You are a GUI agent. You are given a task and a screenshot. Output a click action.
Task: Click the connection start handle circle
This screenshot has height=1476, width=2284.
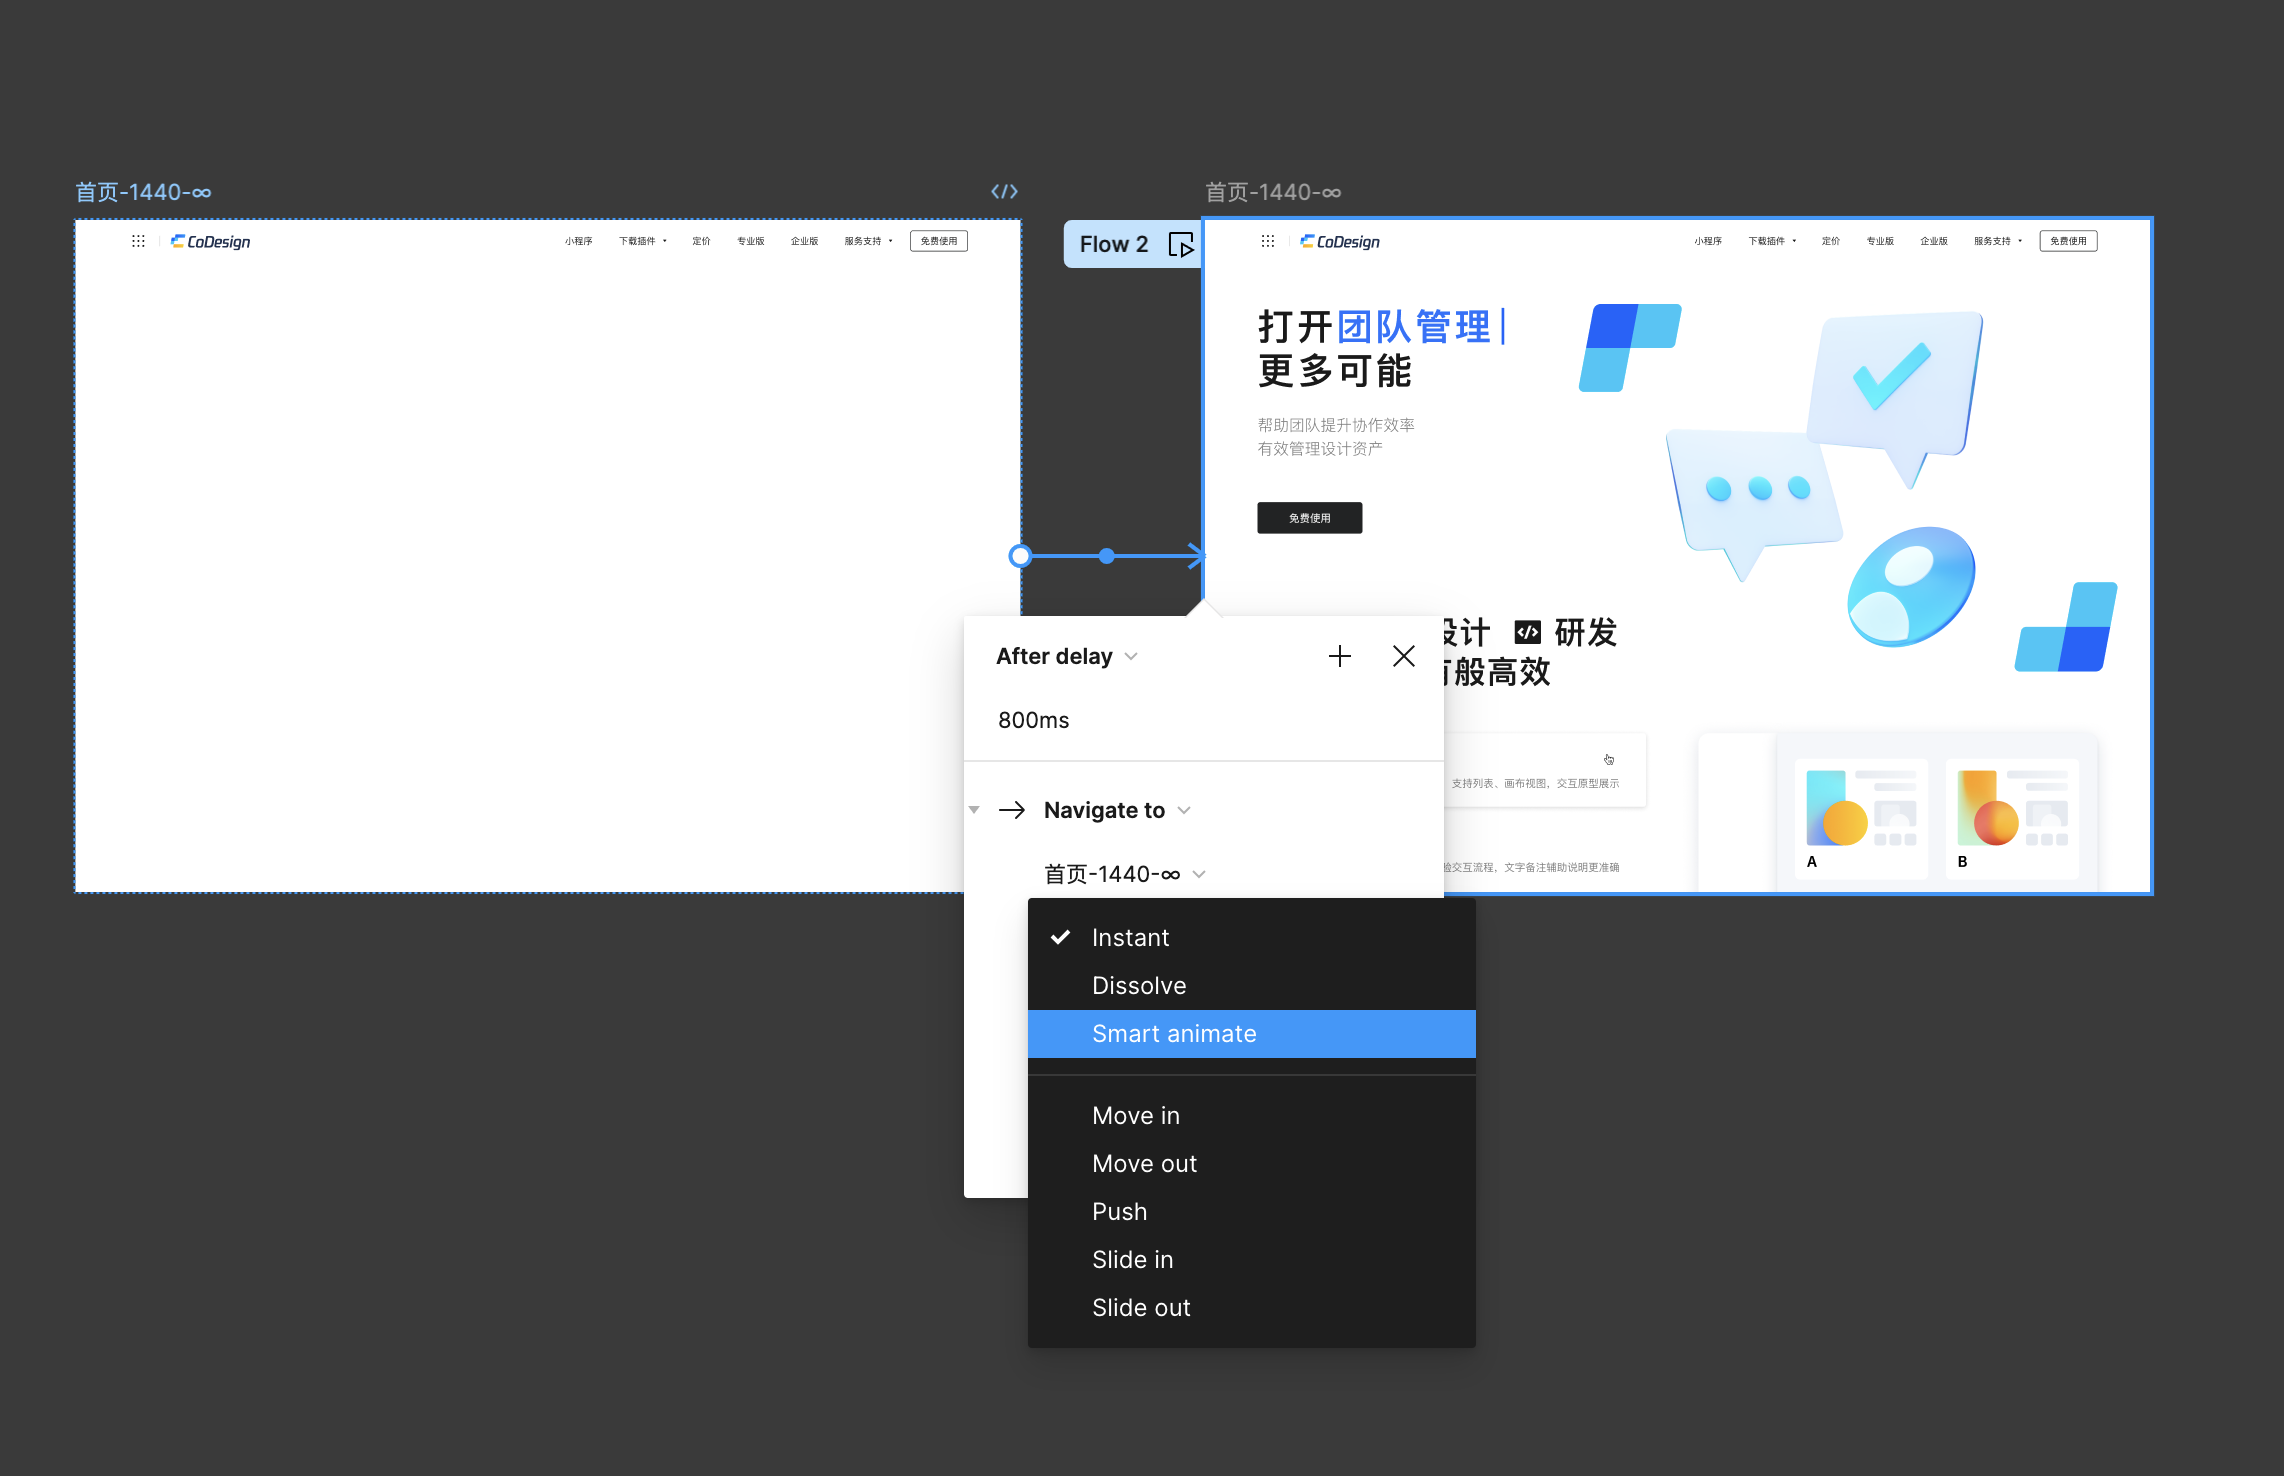1020,556
